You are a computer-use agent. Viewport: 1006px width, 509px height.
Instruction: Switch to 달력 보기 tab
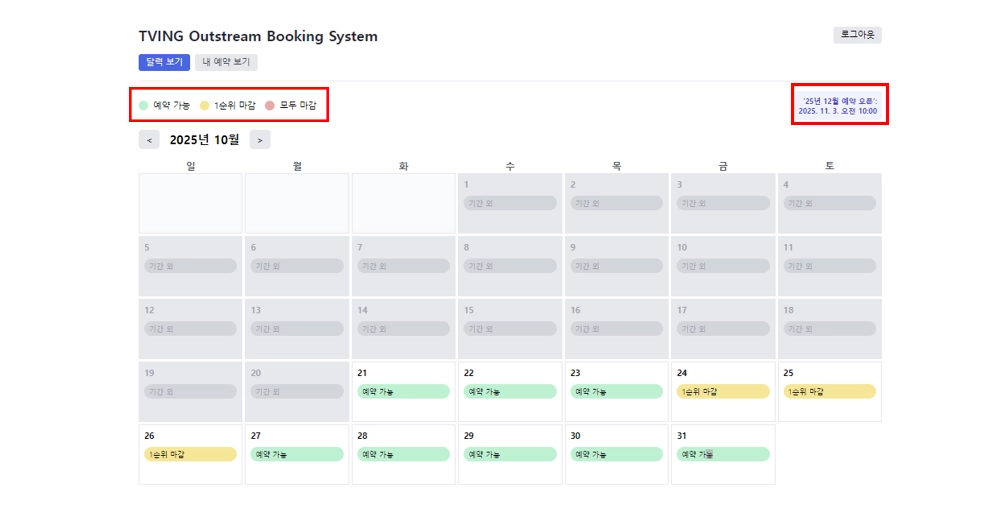[x=164, y=62]
